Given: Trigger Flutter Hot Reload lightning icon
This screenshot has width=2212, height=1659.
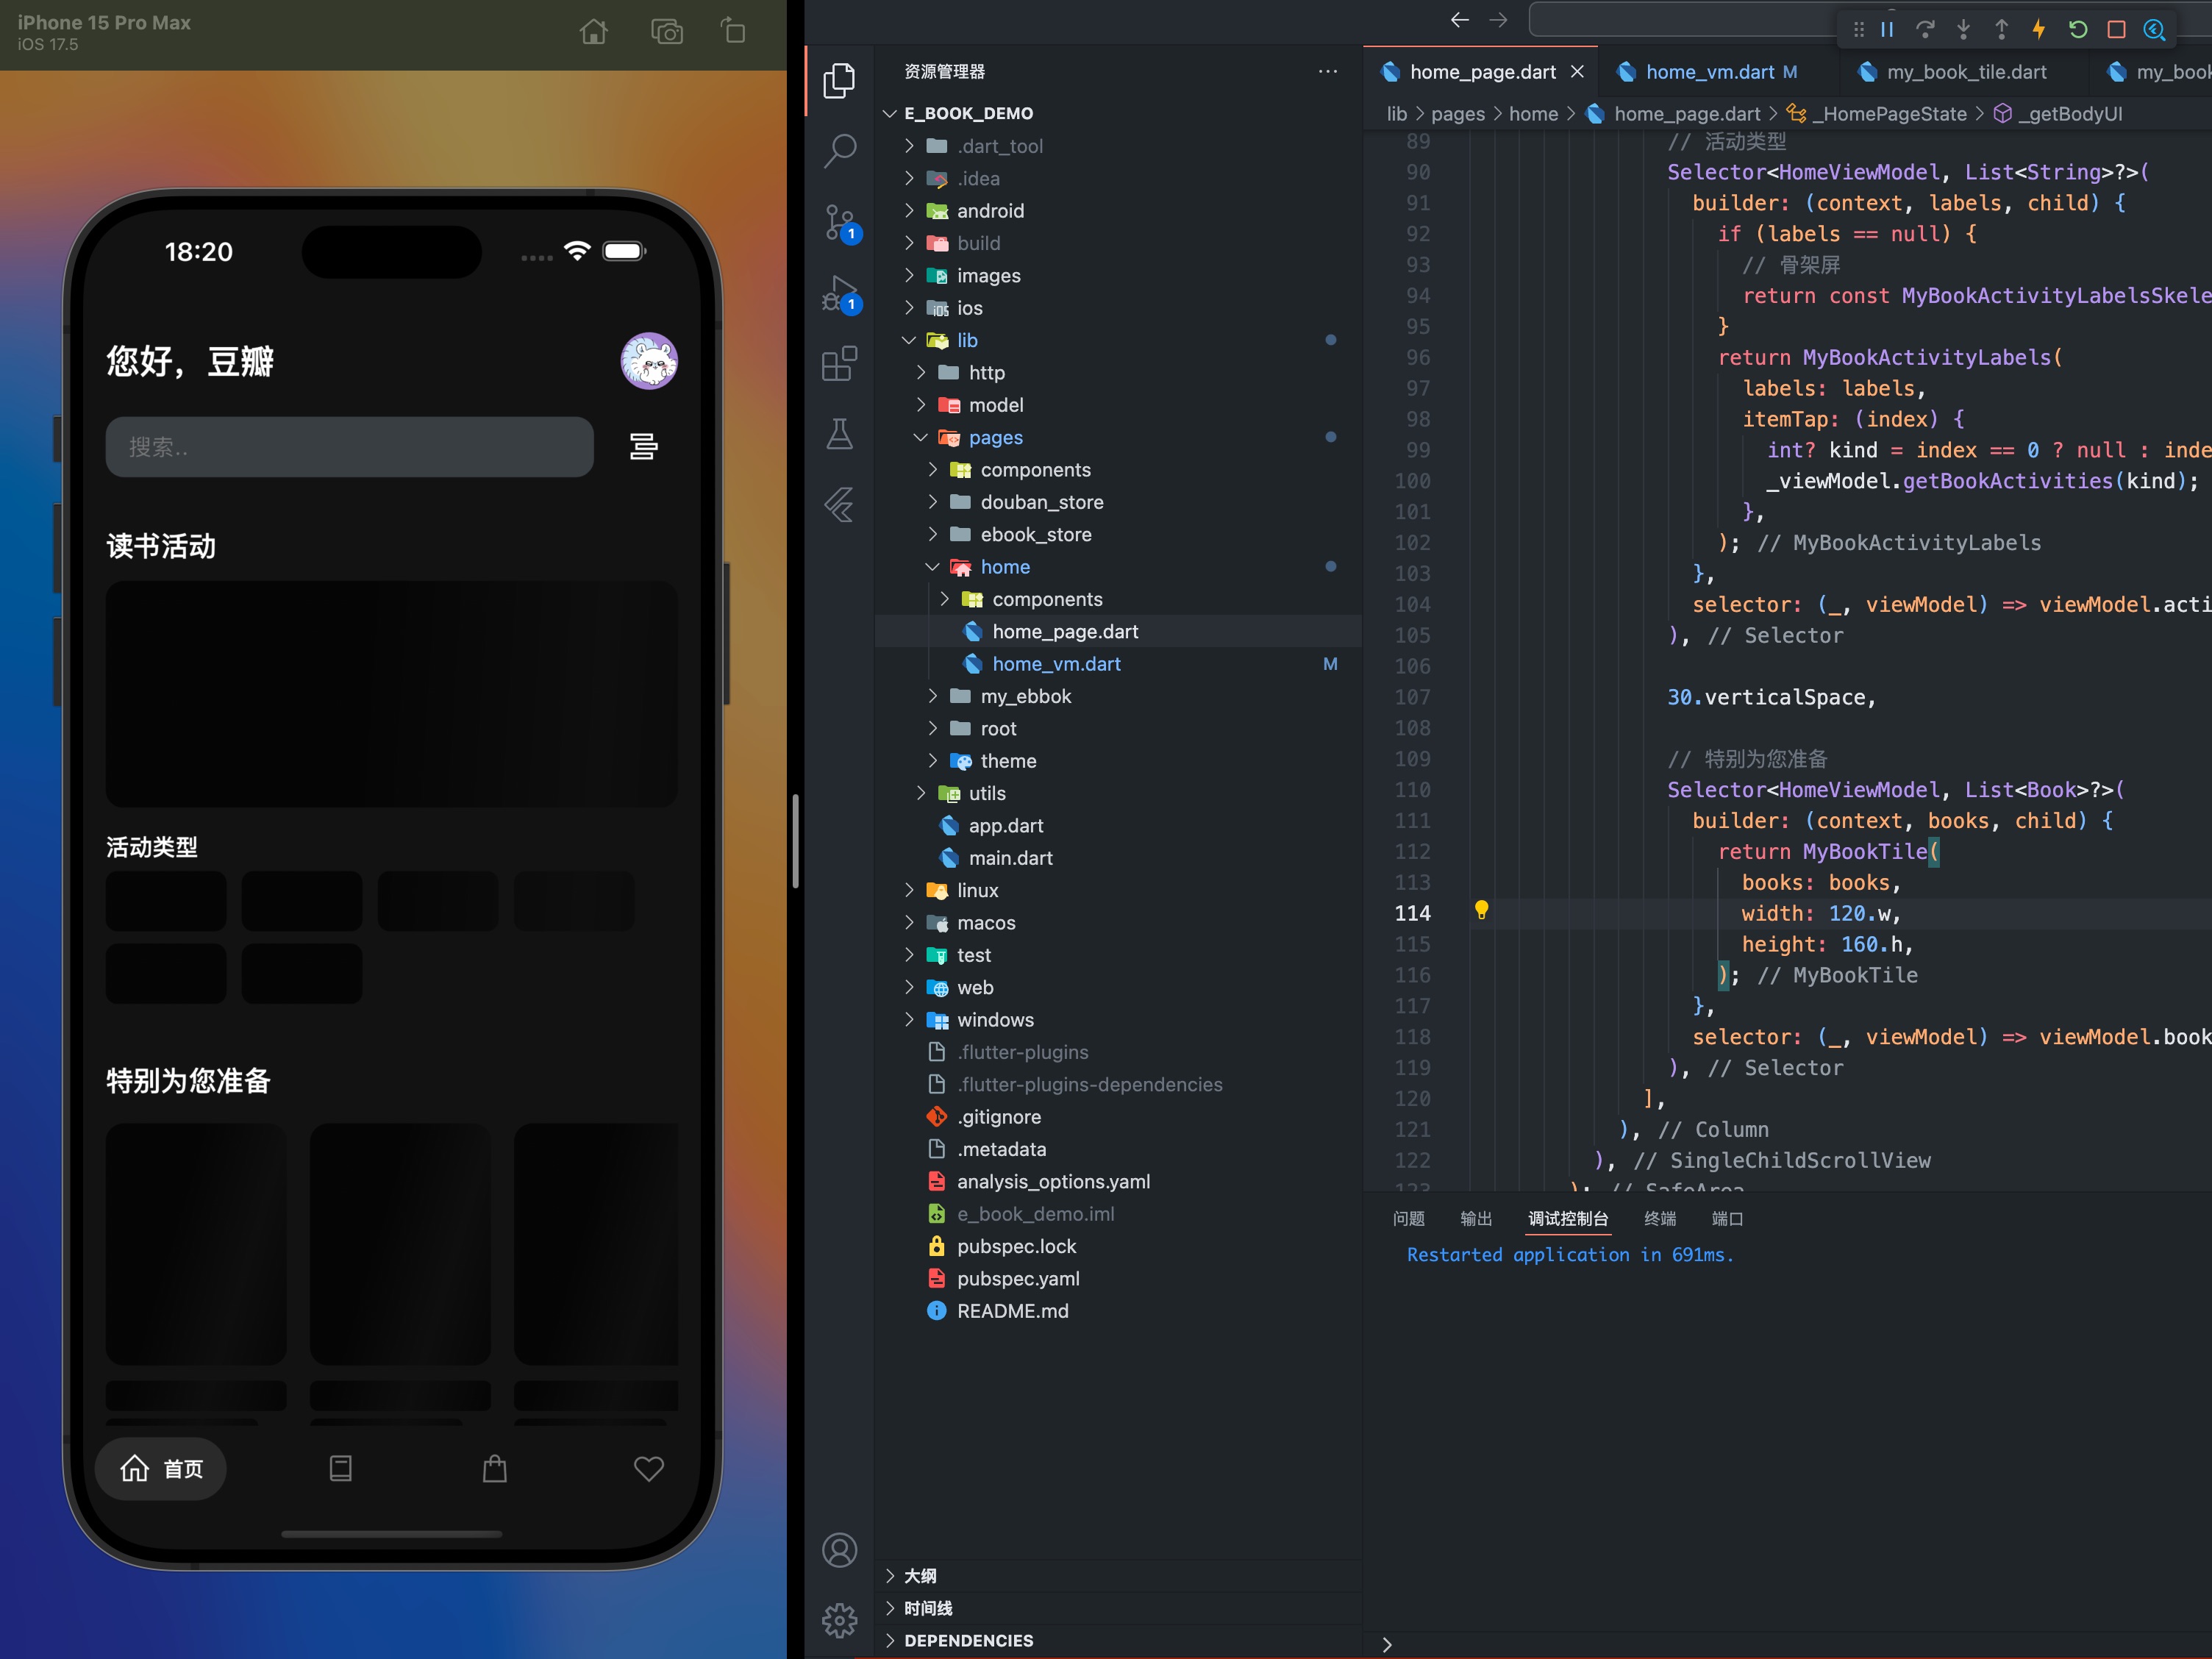Looking at the screenshot, I should coord(2039,29).
